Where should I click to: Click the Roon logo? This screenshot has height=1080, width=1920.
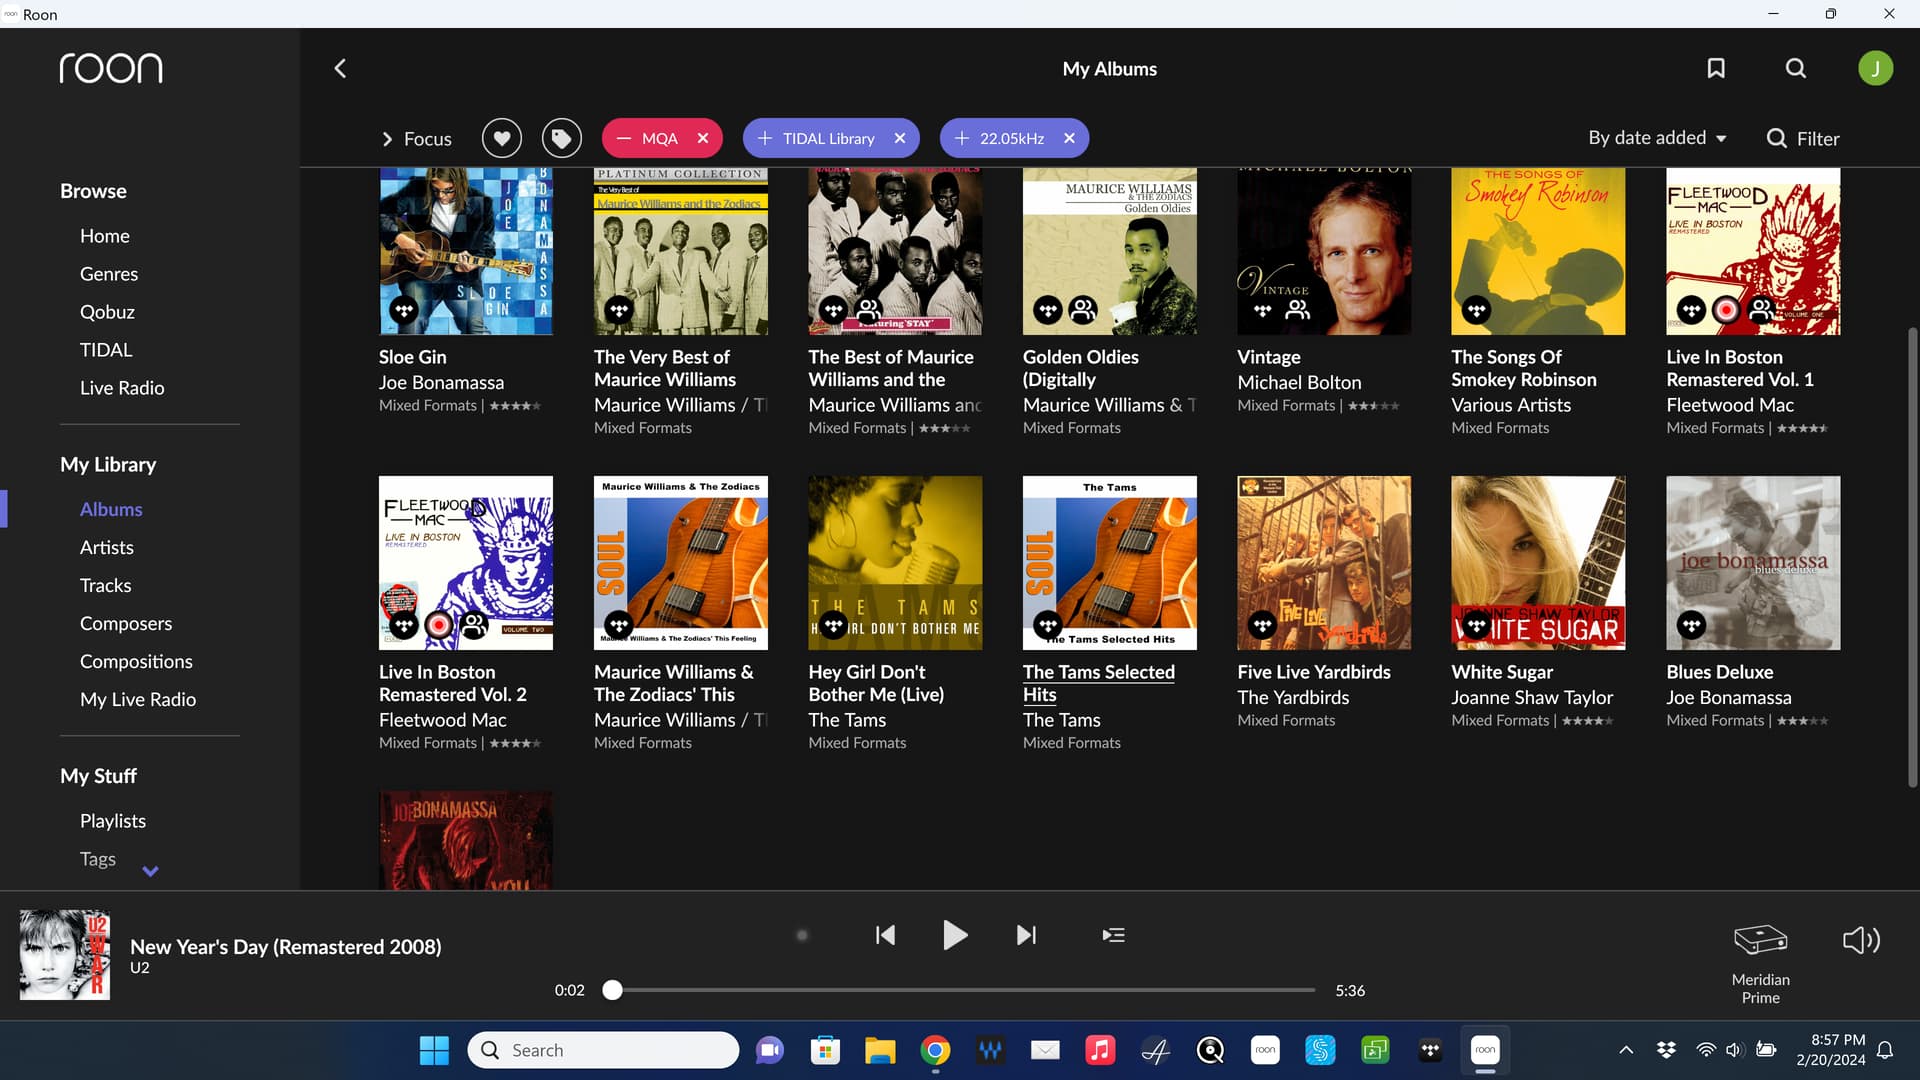coord(111,68)
